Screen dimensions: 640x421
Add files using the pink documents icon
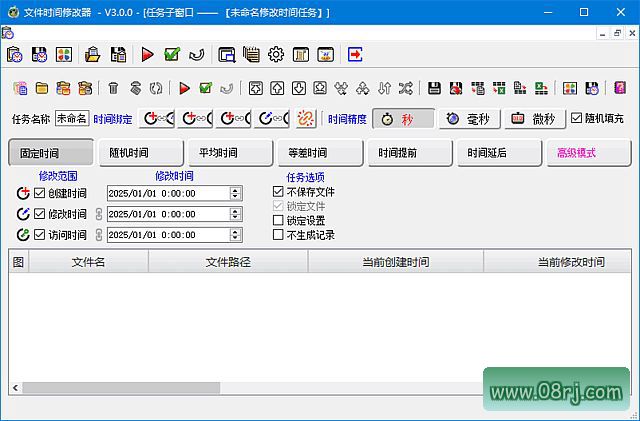tap(20, 88)
